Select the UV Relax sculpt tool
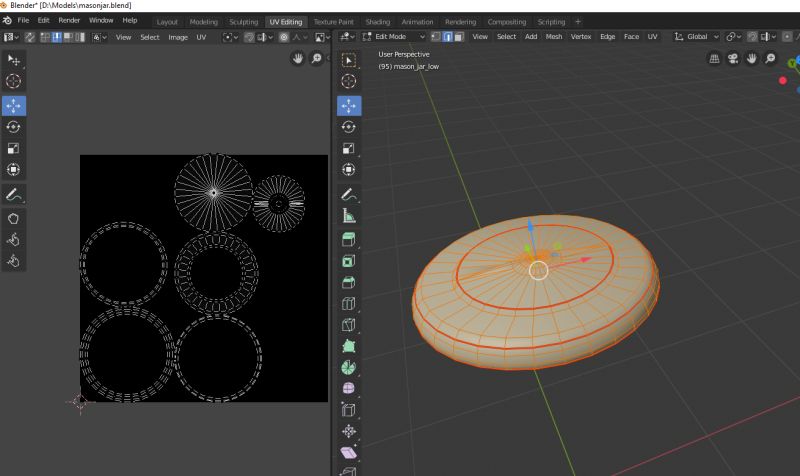 tap(13, 240)
